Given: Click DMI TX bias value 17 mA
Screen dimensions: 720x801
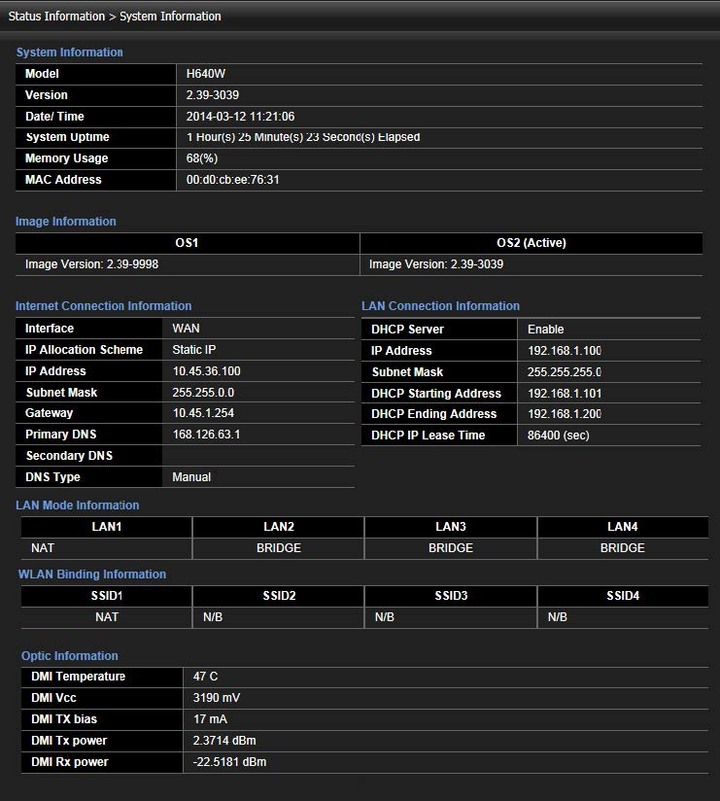Looking at the screenshot, I should tap(210, 719).
